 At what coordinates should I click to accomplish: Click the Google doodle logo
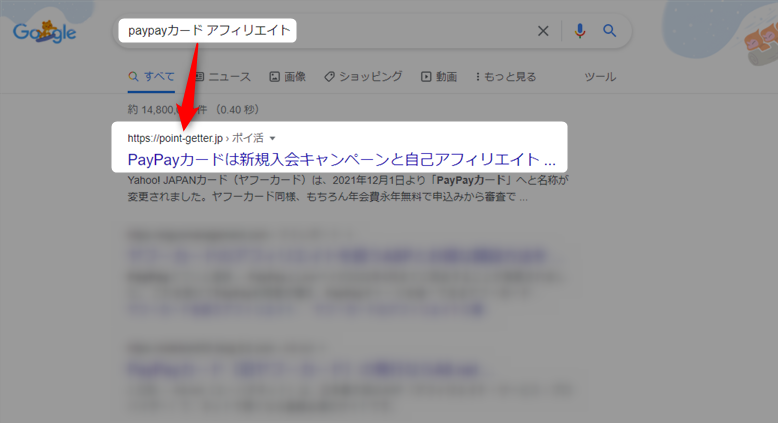click(x=45, y=32)
